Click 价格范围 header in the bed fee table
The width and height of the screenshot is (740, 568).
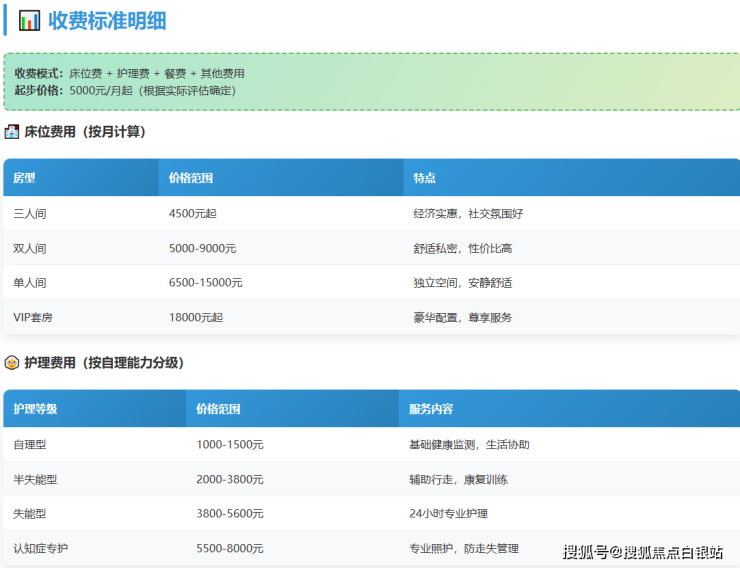point(191,178)
